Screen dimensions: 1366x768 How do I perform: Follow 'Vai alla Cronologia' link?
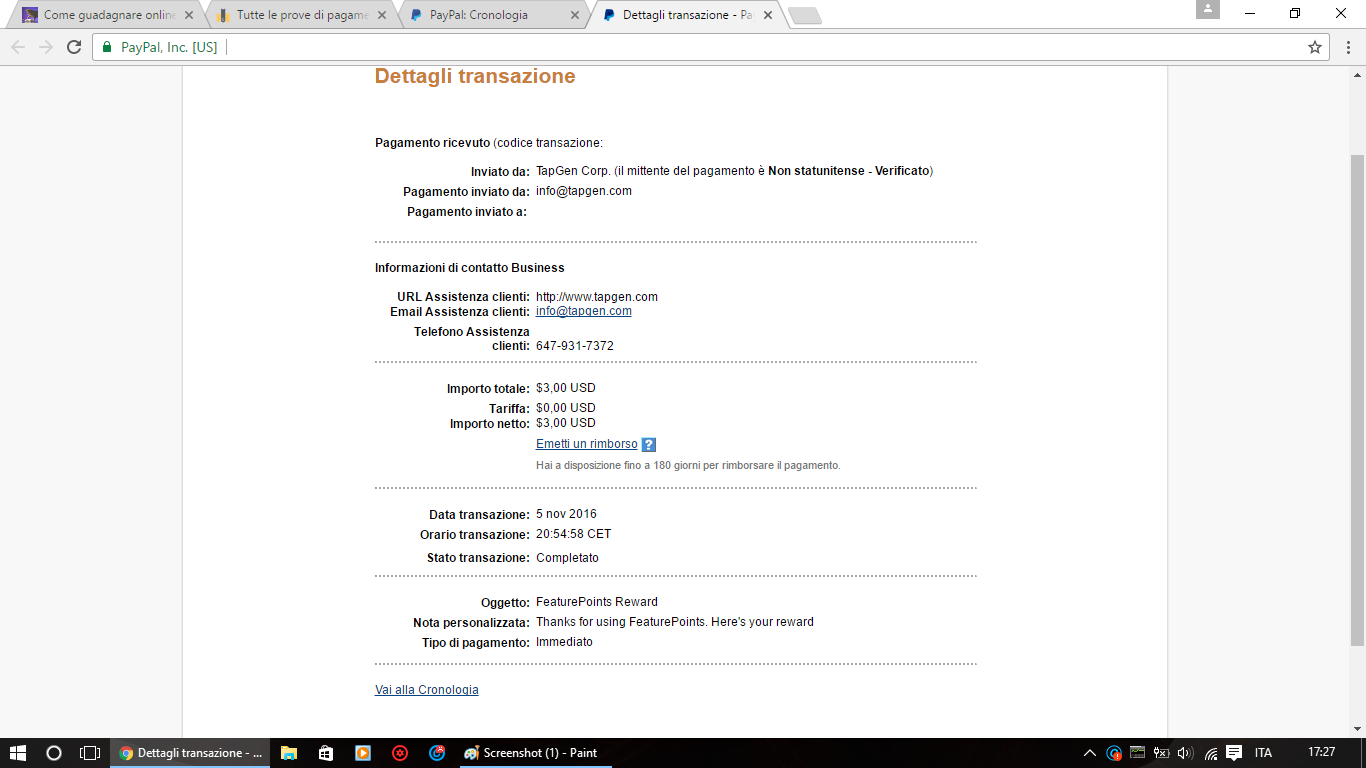pos(427,690)
